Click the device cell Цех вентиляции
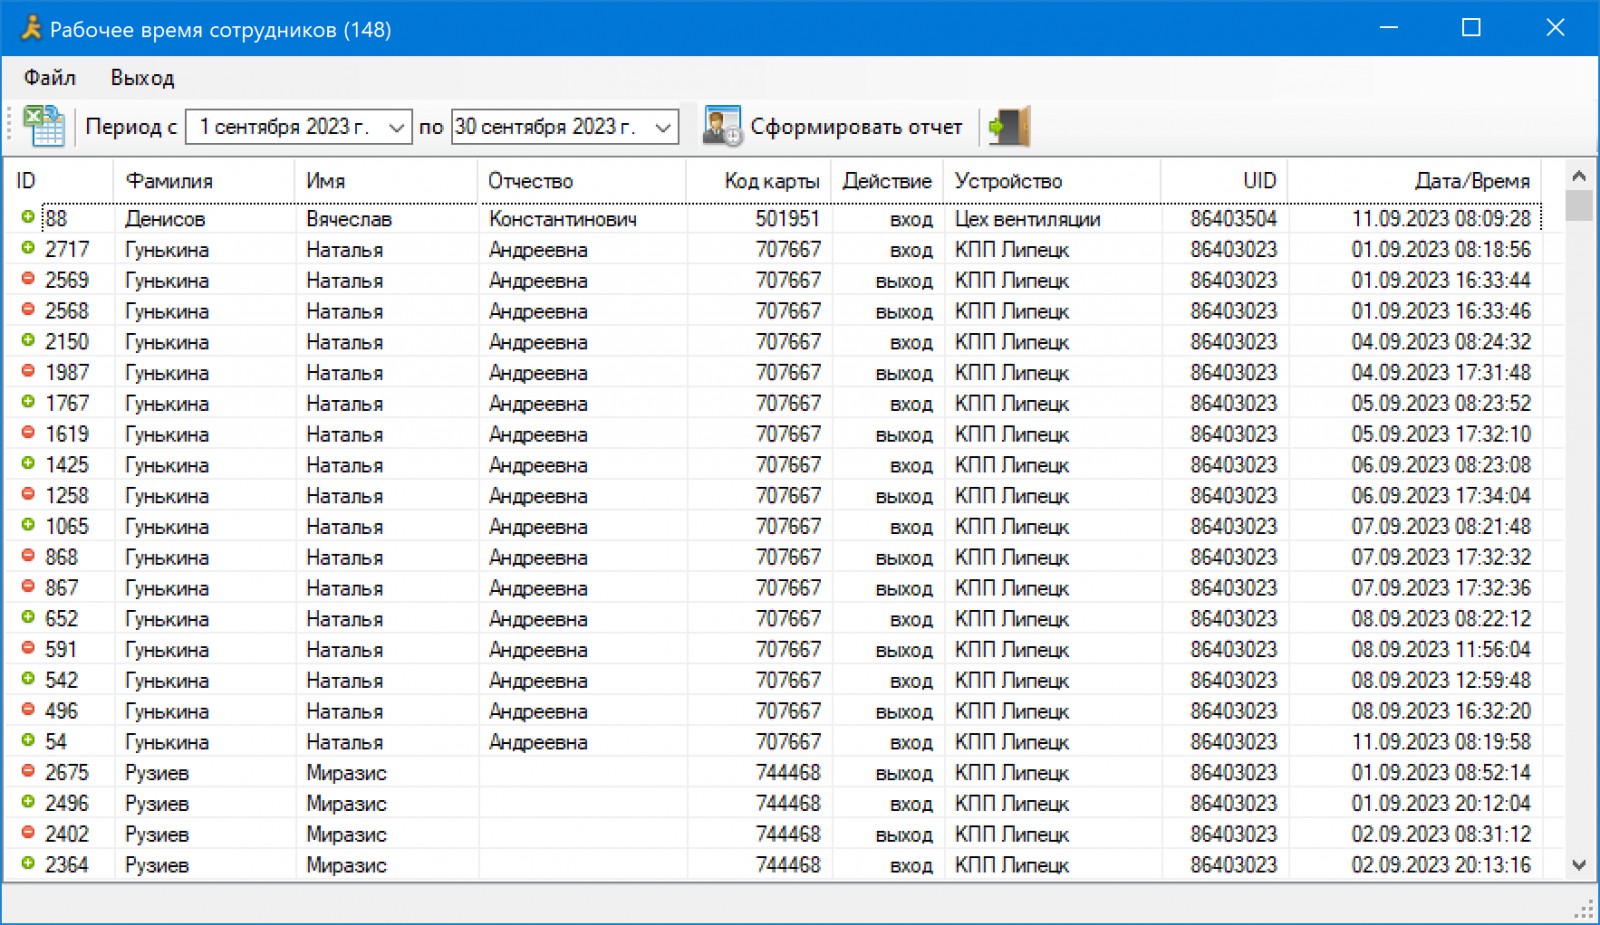 pyautogui.click(x=1027, y=219)
